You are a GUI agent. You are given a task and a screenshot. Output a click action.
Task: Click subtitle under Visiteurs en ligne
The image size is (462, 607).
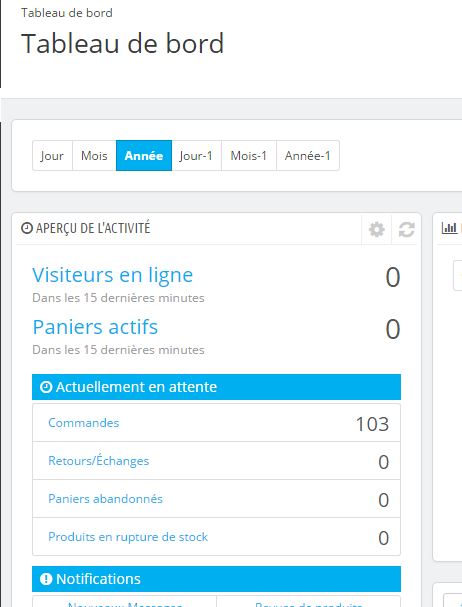pyautogui.click(x=118, y=298)
